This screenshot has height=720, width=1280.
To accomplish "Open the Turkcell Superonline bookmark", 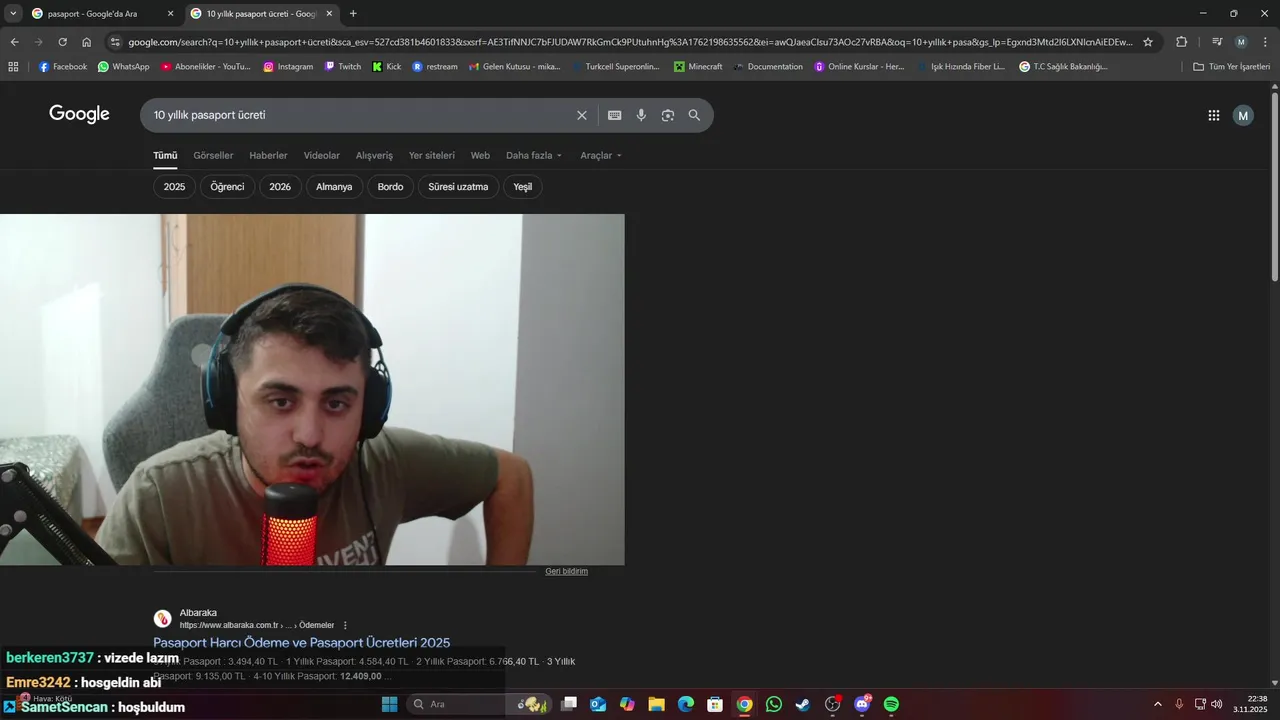I will click(615, 67).
